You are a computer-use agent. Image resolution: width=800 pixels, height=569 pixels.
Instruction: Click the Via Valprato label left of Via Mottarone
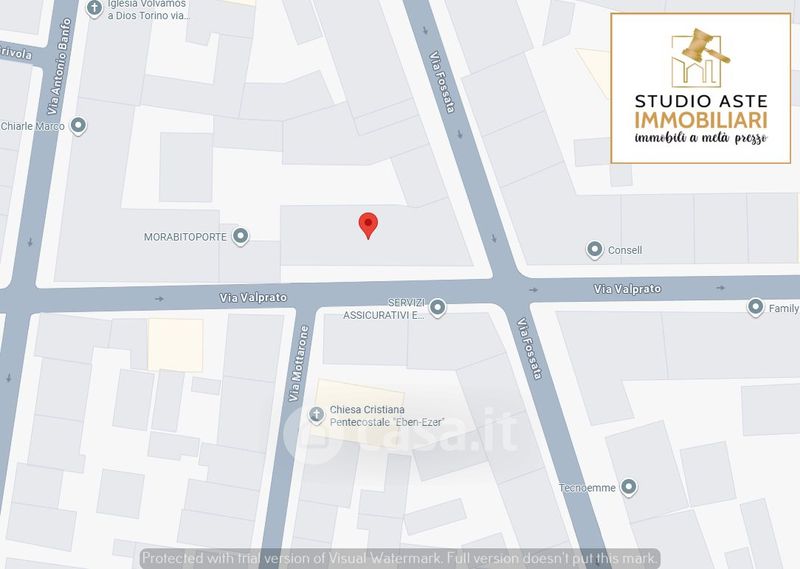click(x=253, y=298)
